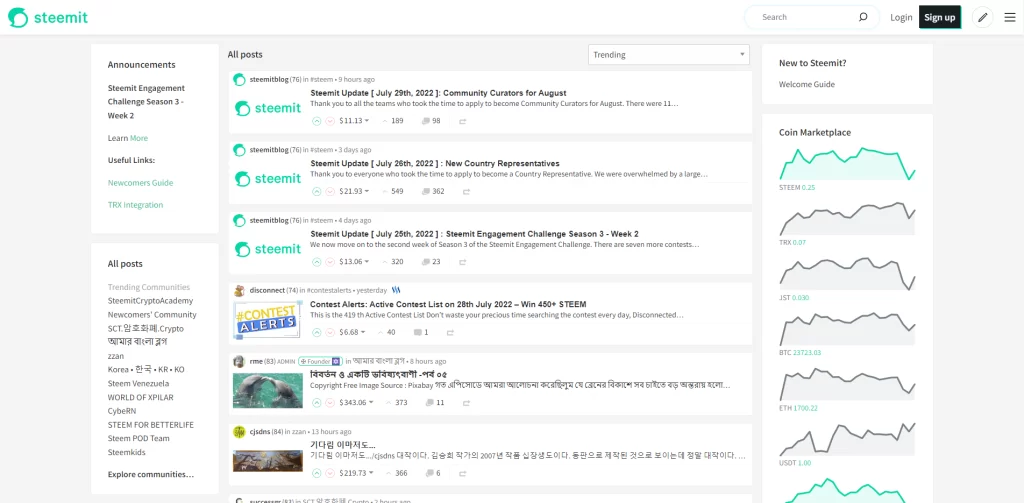Open the kissing dolphins post thumbnail

click(x=268, y=390)
